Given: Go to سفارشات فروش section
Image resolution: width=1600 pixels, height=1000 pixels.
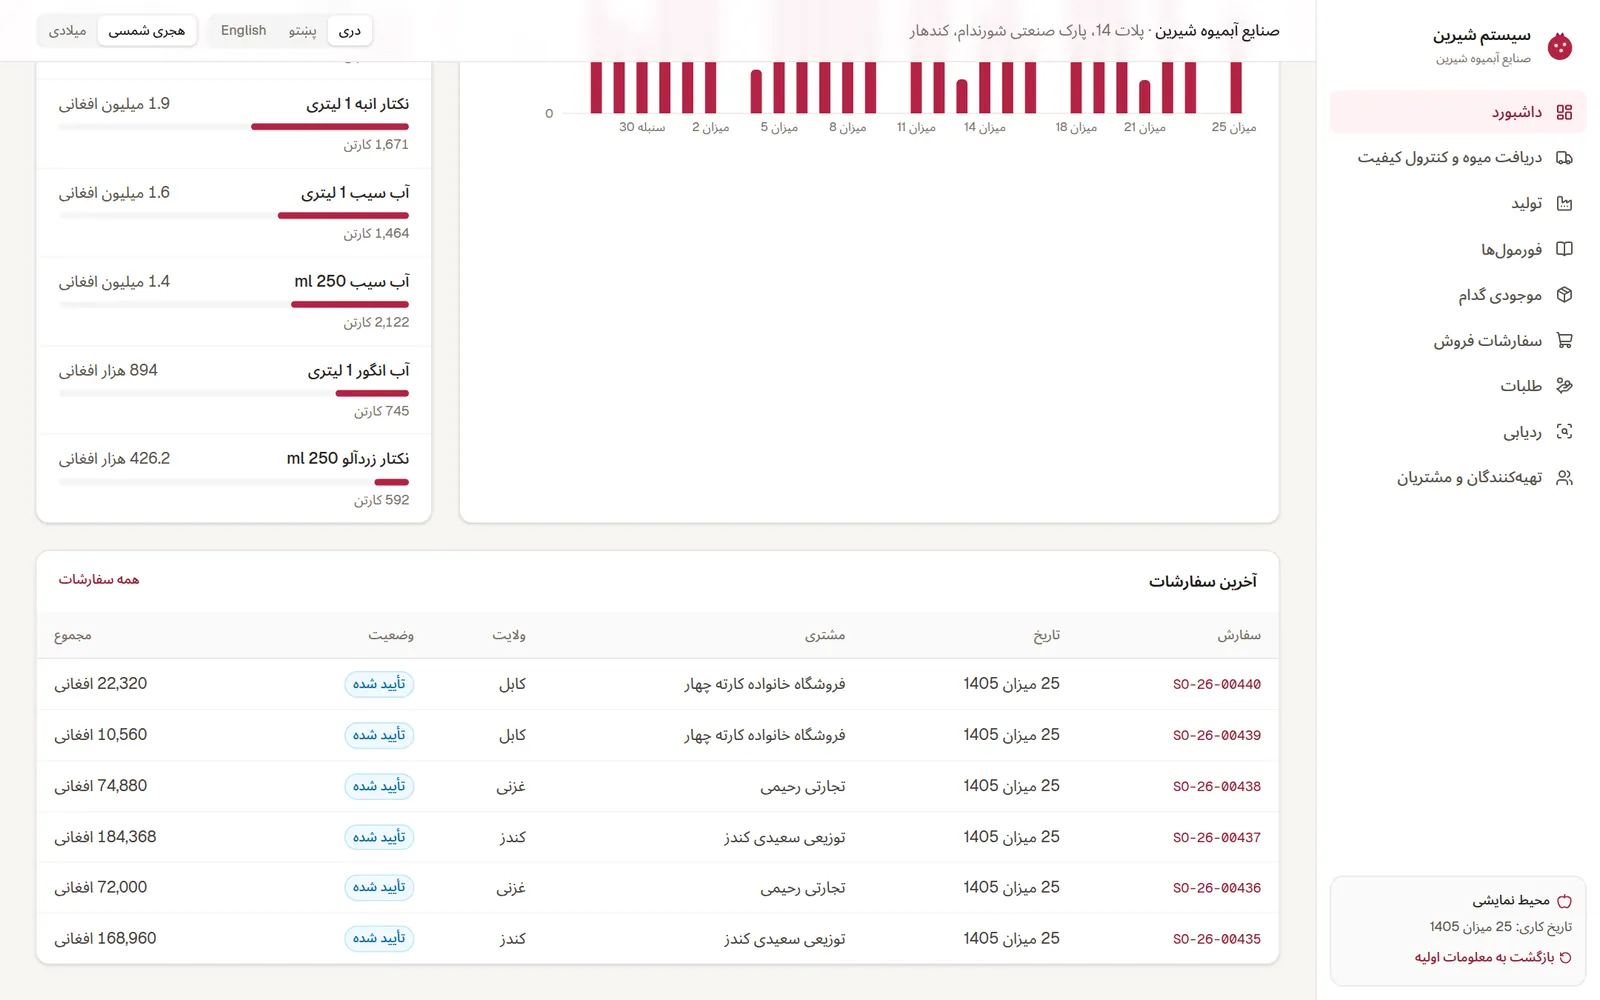Looking at the screenshot, I should click(x=1457, y=340).
